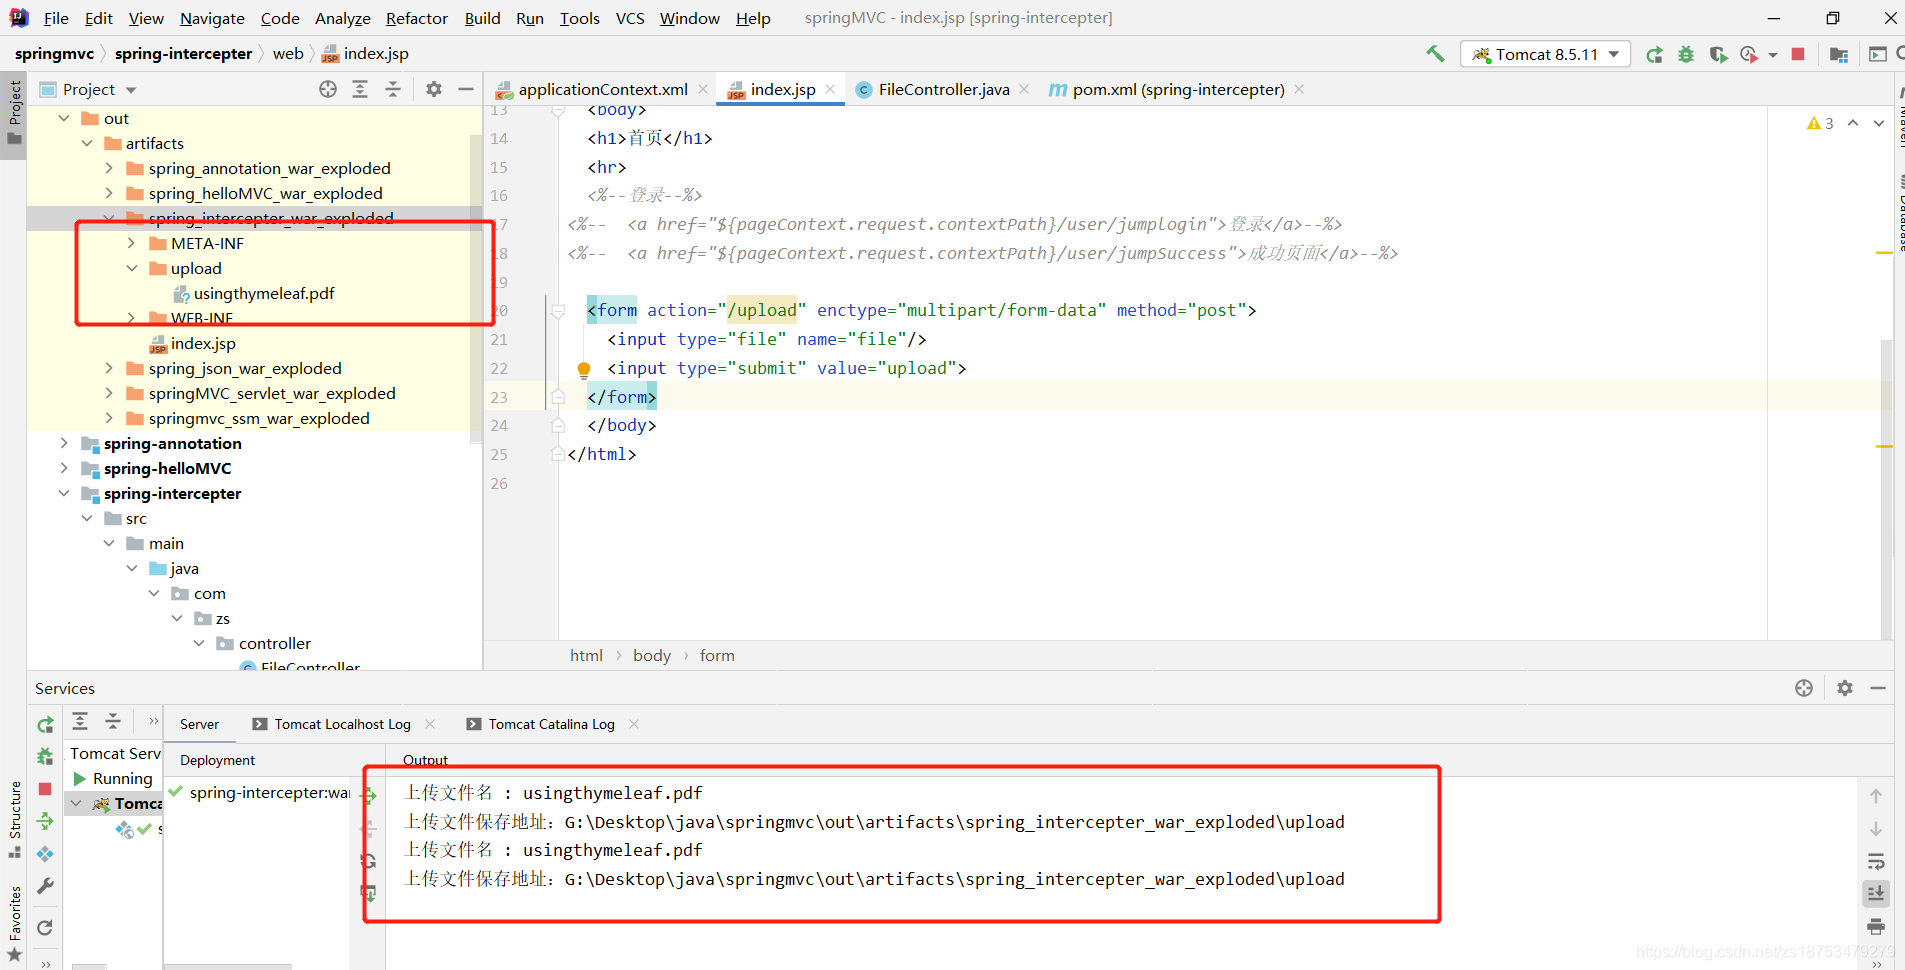Viewport: 1905px width, 970px height.
Task: Toggle the code fold marker at line 20
Action: 559,311
